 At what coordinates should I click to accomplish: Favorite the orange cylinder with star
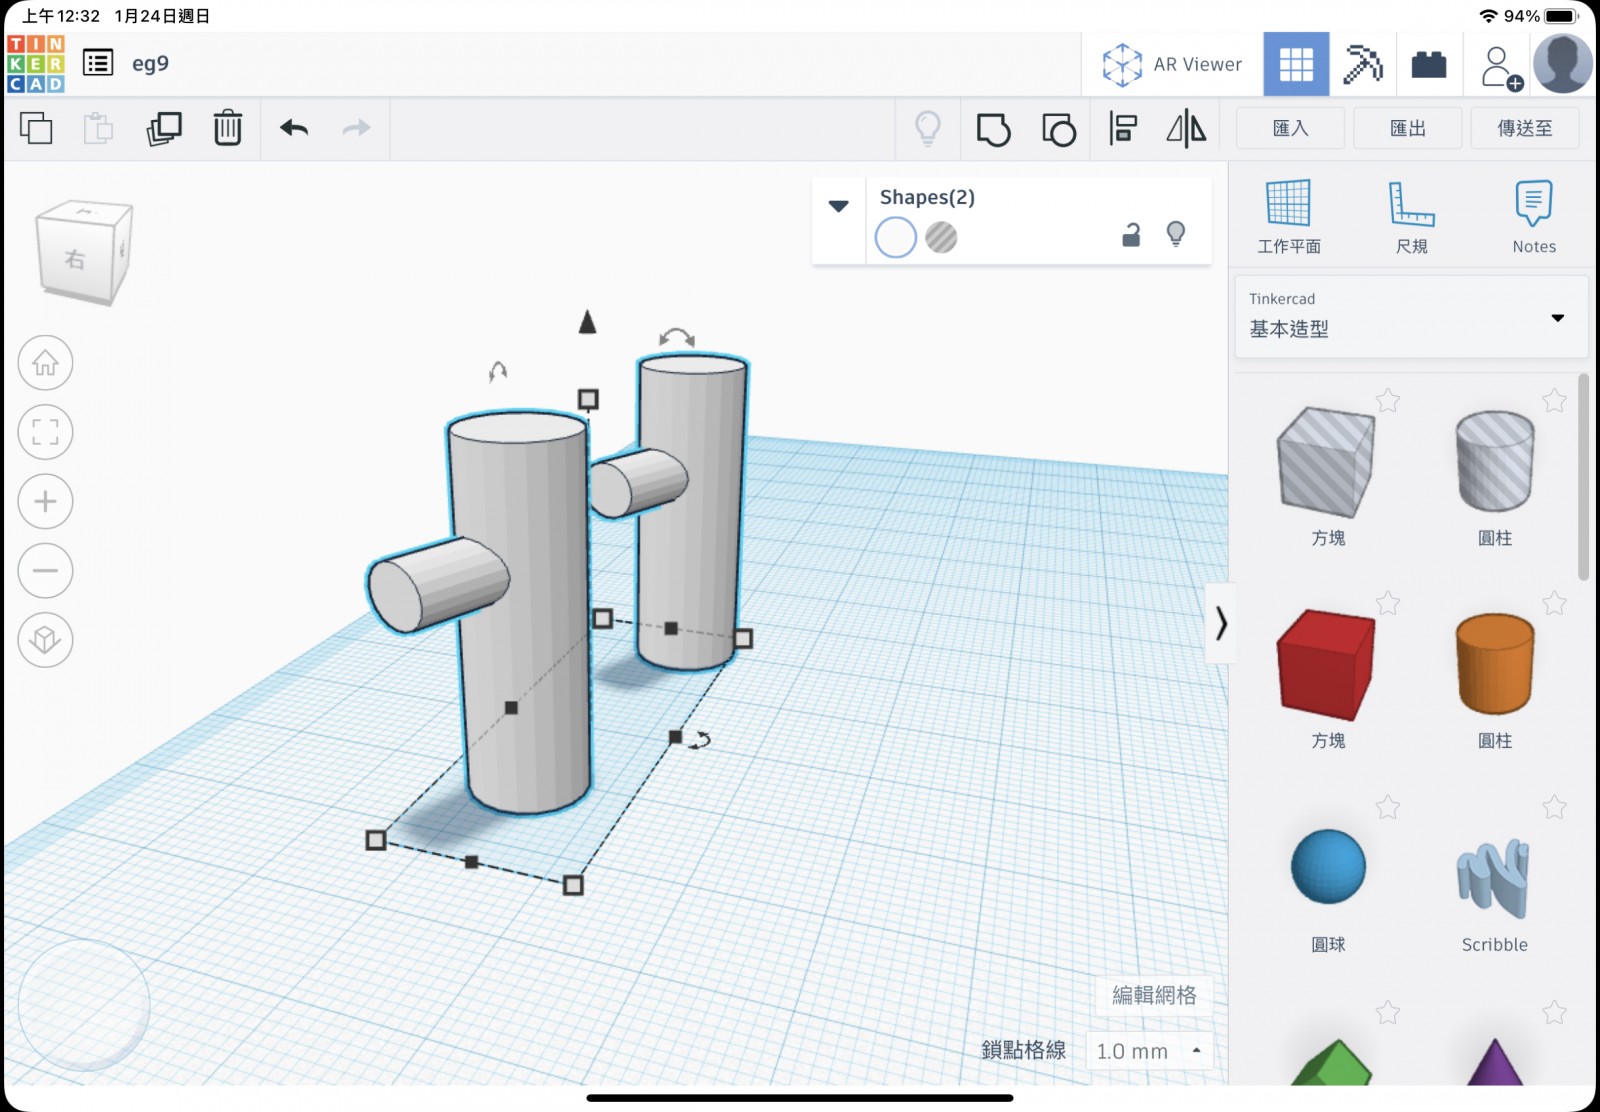click(x=1554, y=603)
